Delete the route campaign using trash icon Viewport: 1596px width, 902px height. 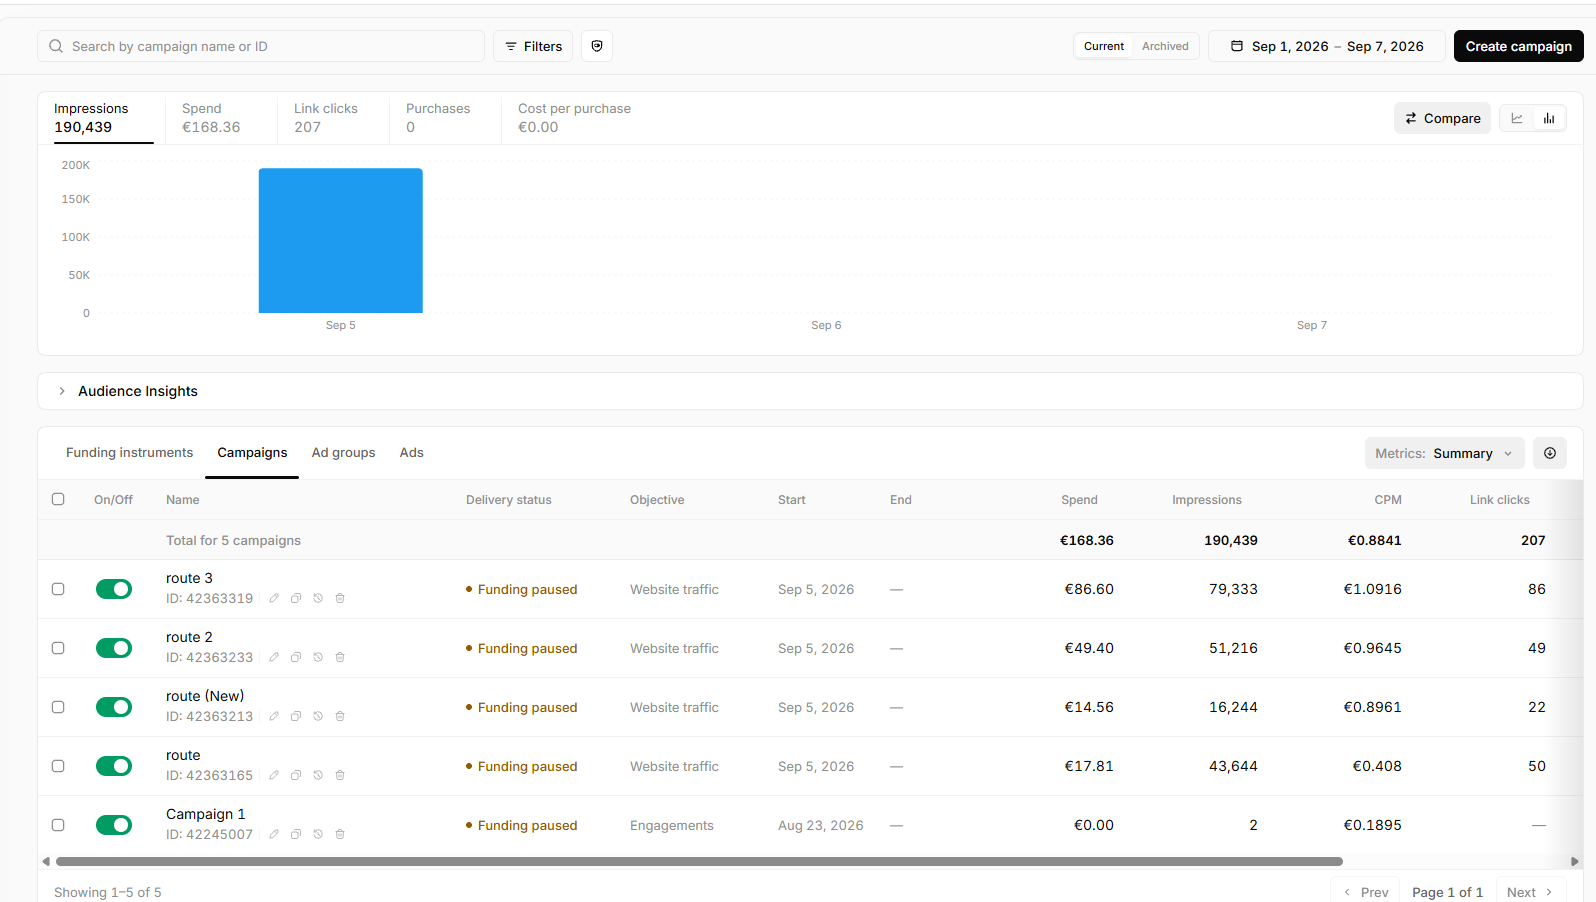pyautogui.click(x=340, y=775)
